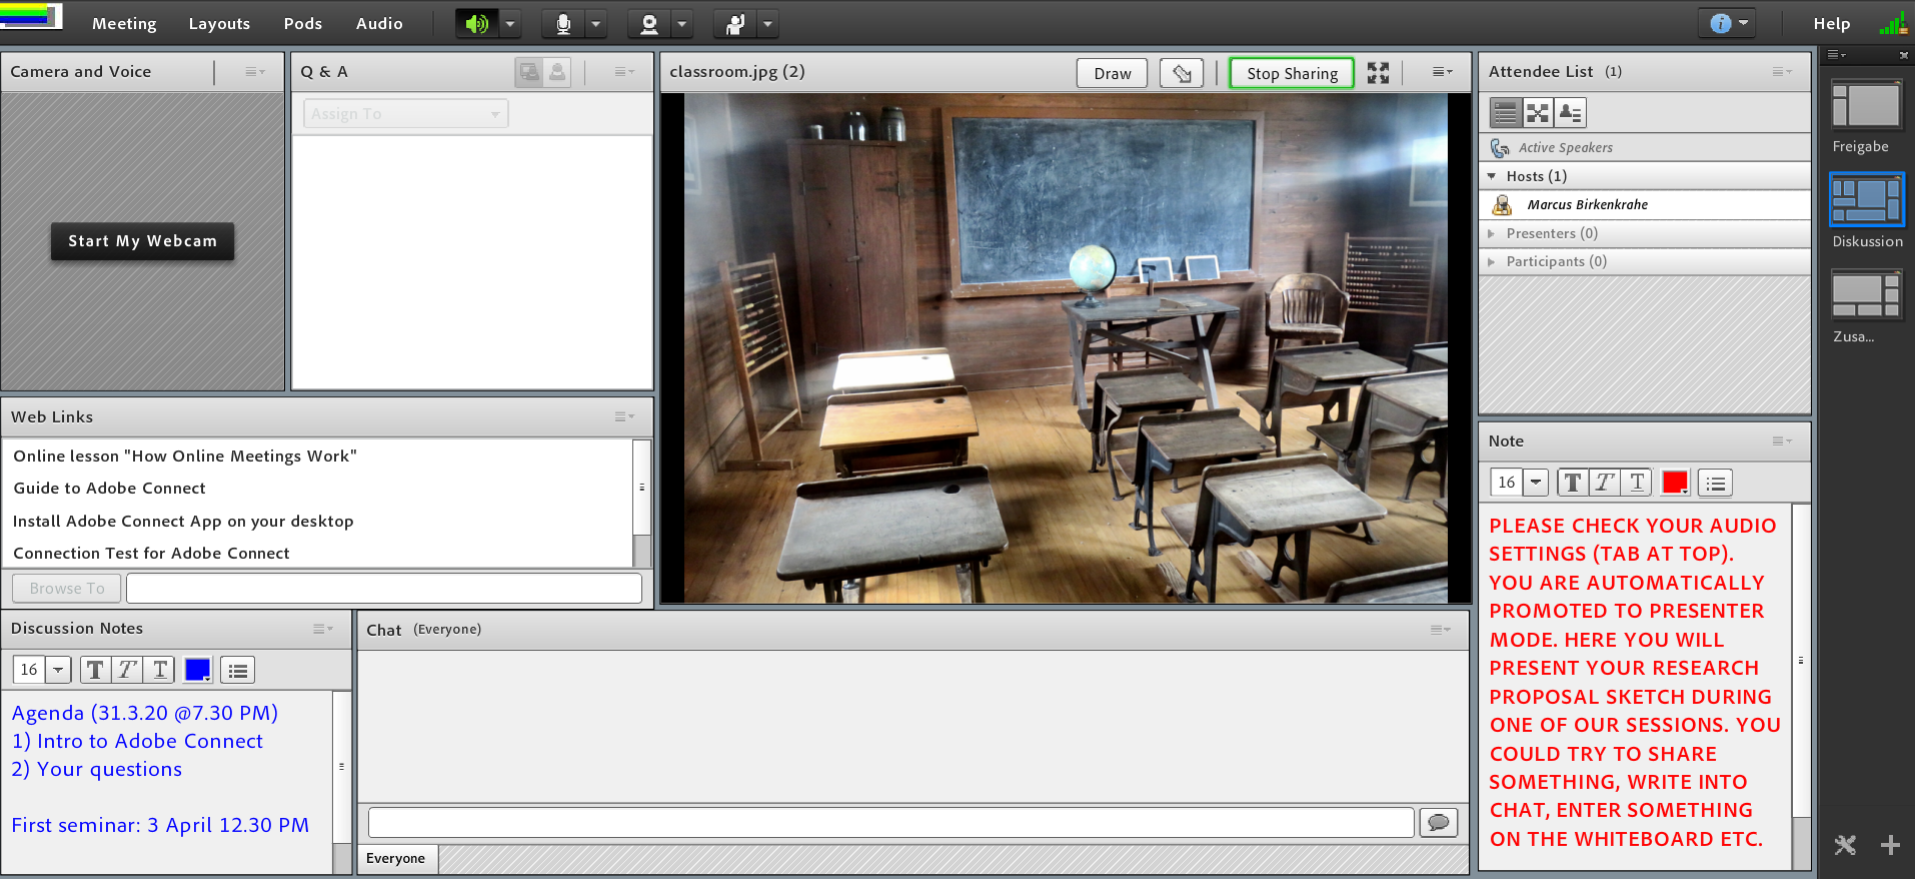Image resolution: width=1915 pixels, height=879 pixels.
Task: Open font size dropdown in Discussion Notes
Action: (59, 670)
